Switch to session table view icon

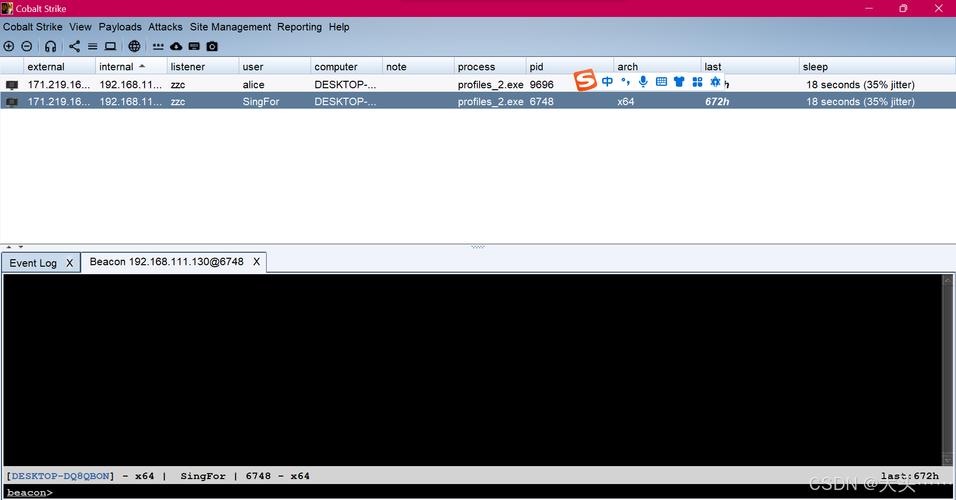click(x=93, y=46)
